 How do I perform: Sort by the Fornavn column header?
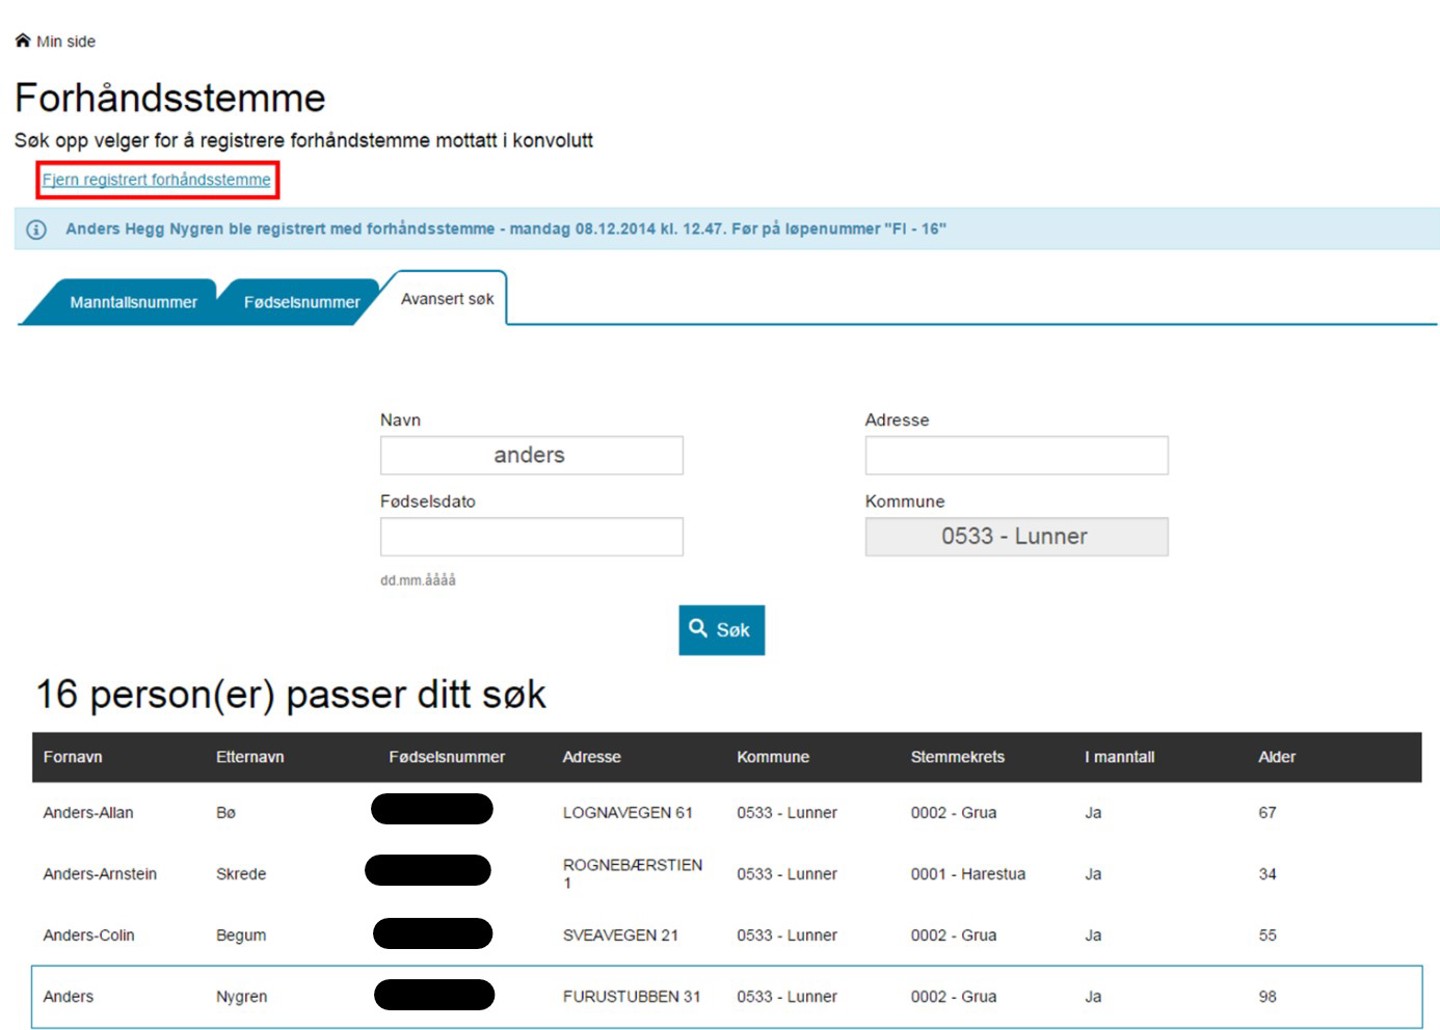73,757
